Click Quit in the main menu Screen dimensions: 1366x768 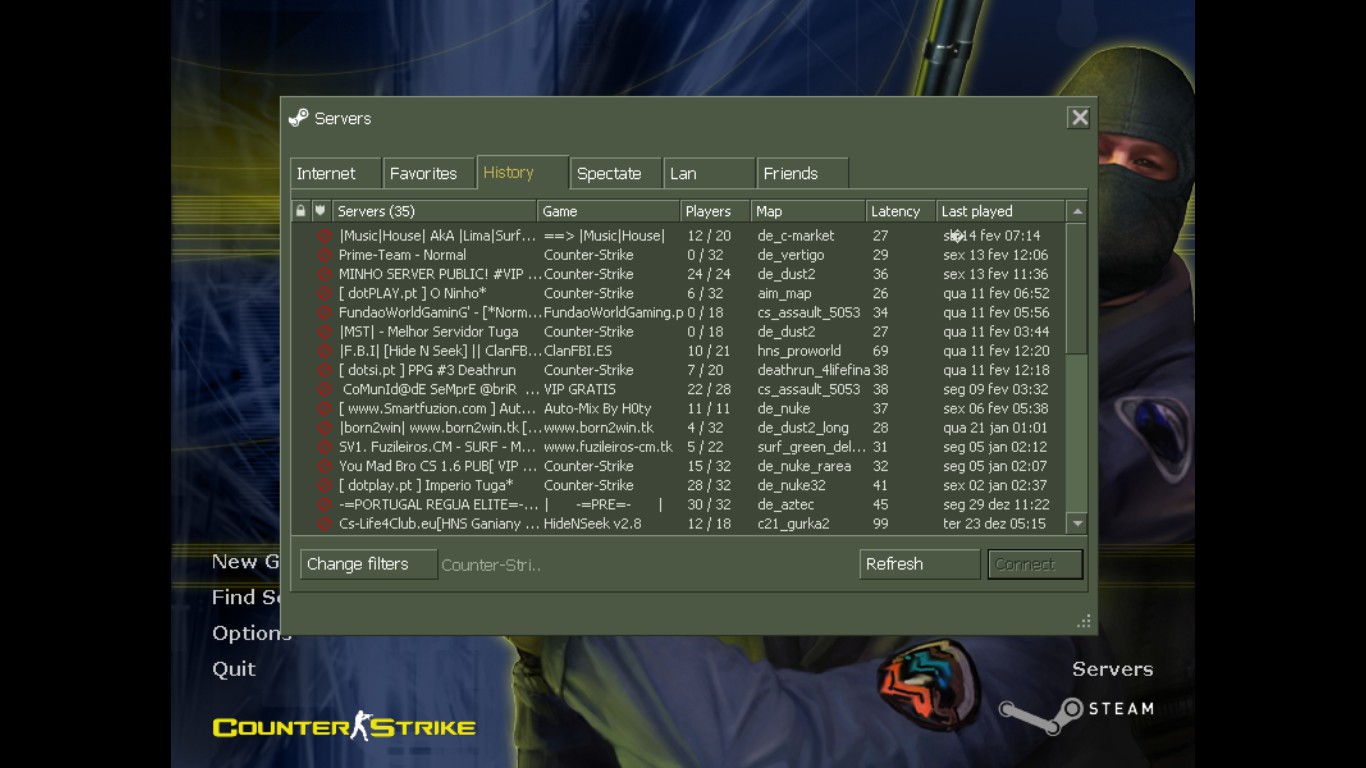(234, 669)
